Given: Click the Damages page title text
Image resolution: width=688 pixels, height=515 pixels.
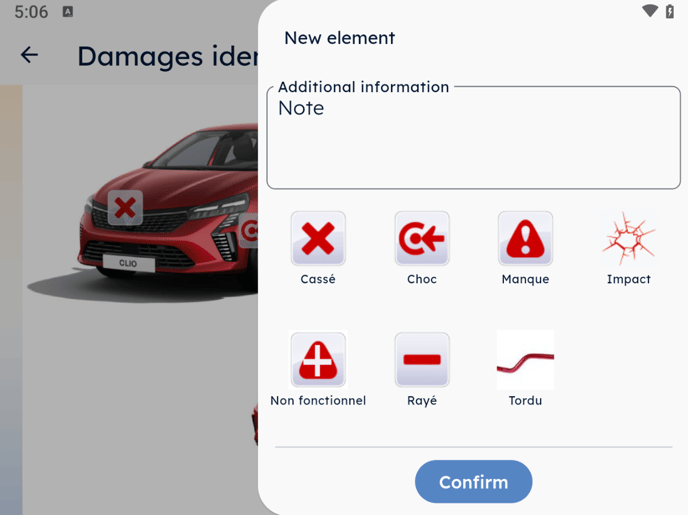Looking at the screenshot, I should [168, 56].
